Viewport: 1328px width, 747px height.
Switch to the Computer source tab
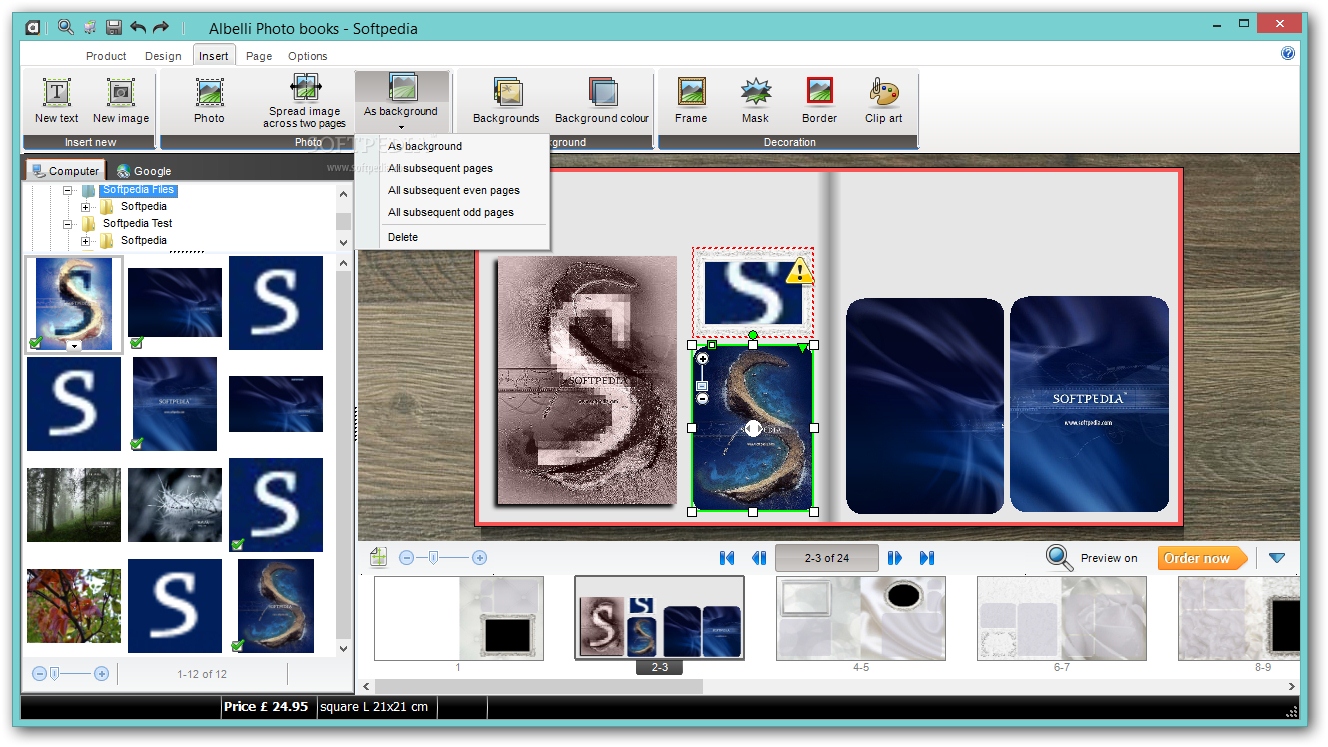click(66, 171)
